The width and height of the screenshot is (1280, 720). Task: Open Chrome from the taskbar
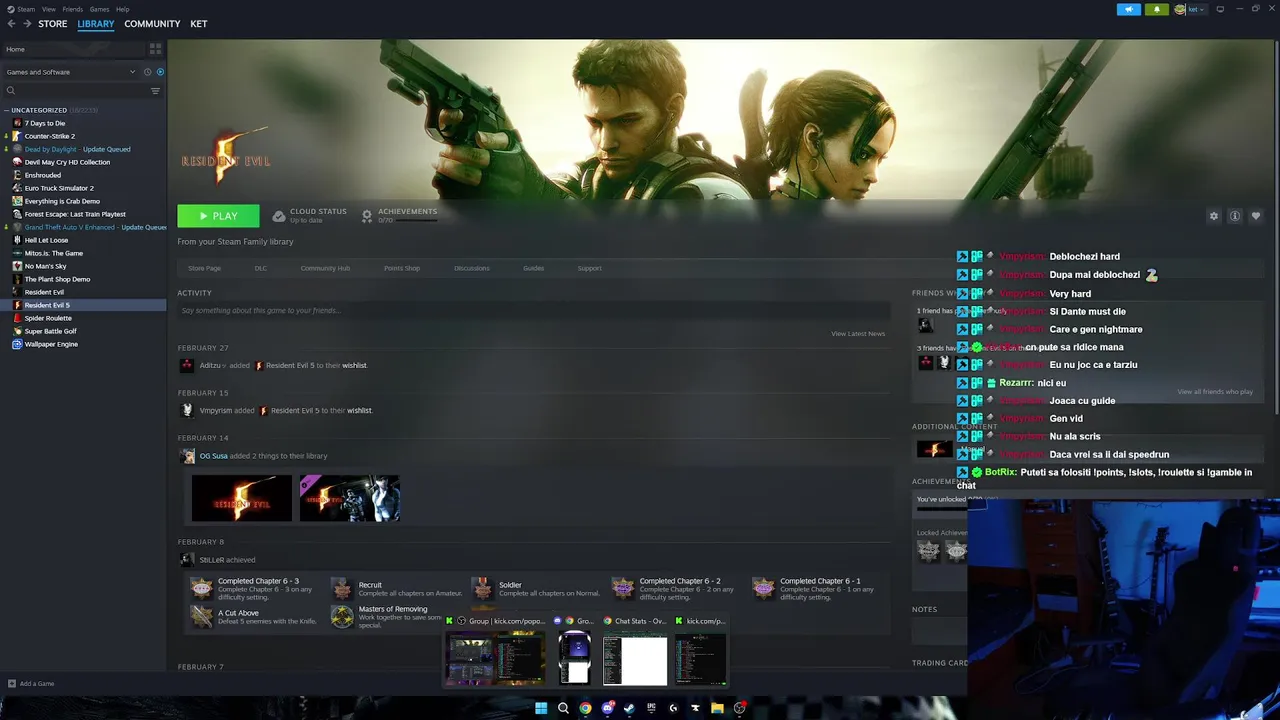(x=585, y=708)
